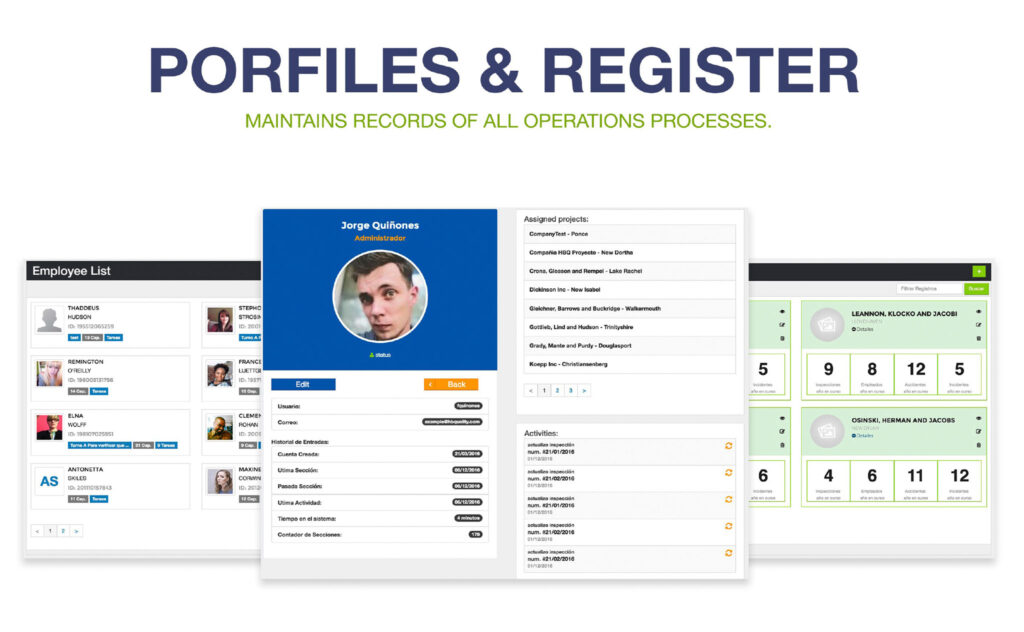This screenshot has width=1024, height=632.
Task: Click edit icon on Osinski, Herman and Jacobs card
Action: click(x=978, y=432)
